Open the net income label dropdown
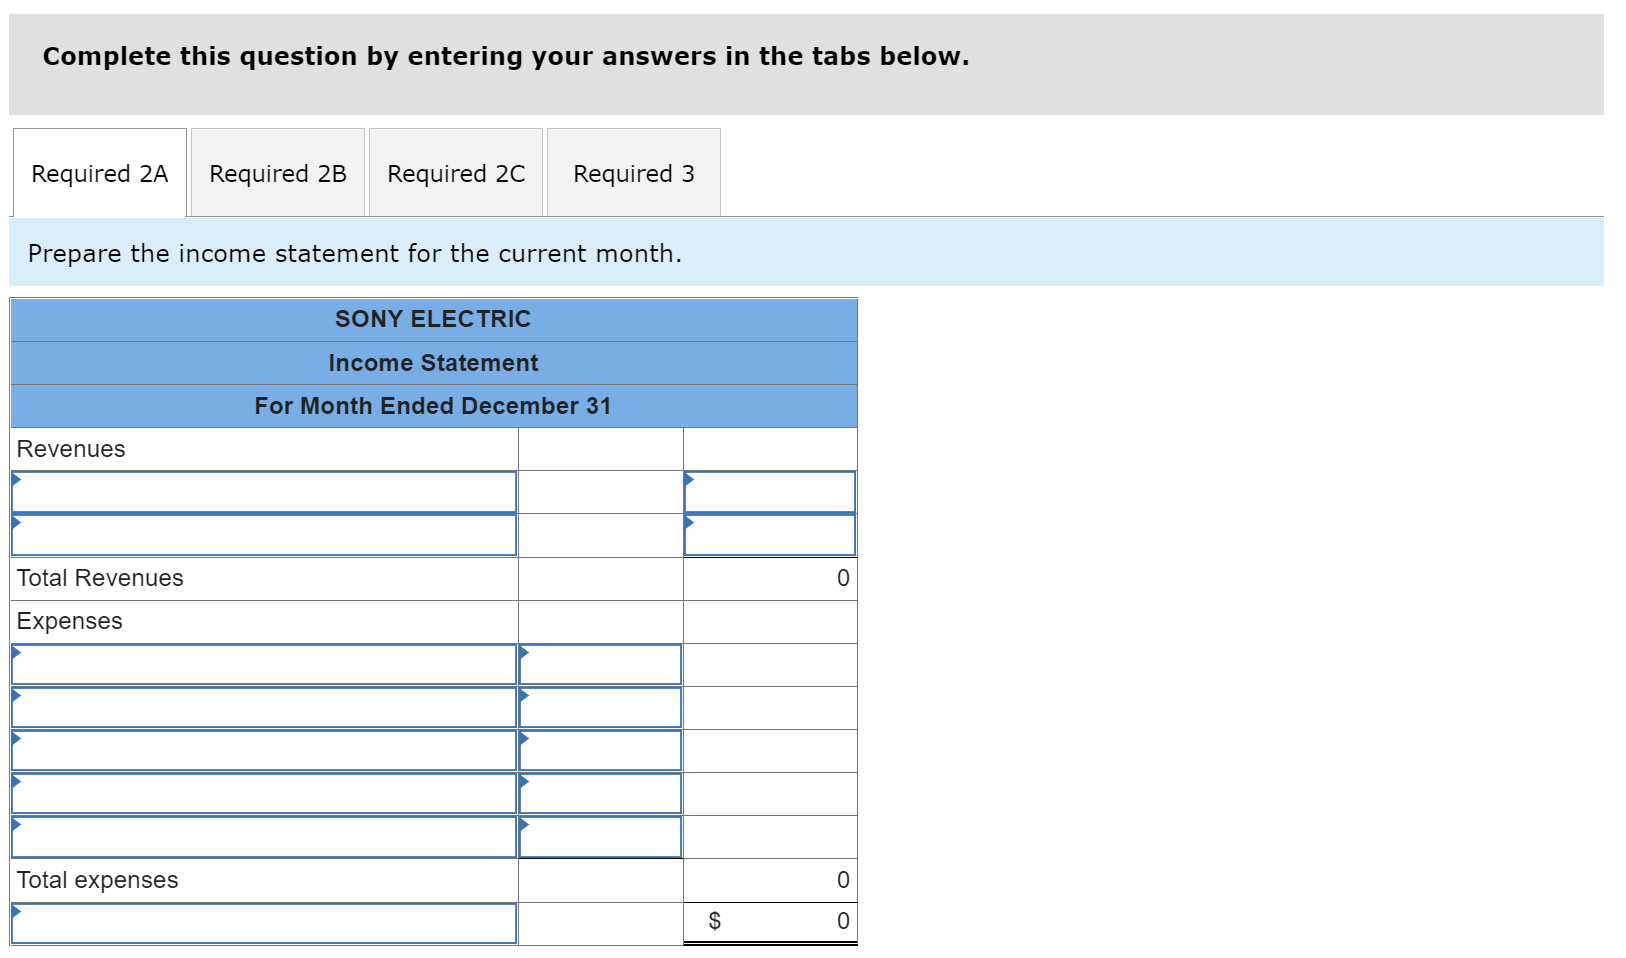The width and height of the screenshot is (1626, 958). [x=263, y=923]
